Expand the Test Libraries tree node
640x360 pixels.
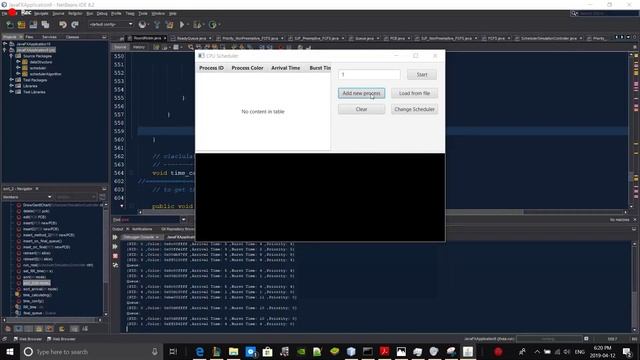(x=11, y=92)
